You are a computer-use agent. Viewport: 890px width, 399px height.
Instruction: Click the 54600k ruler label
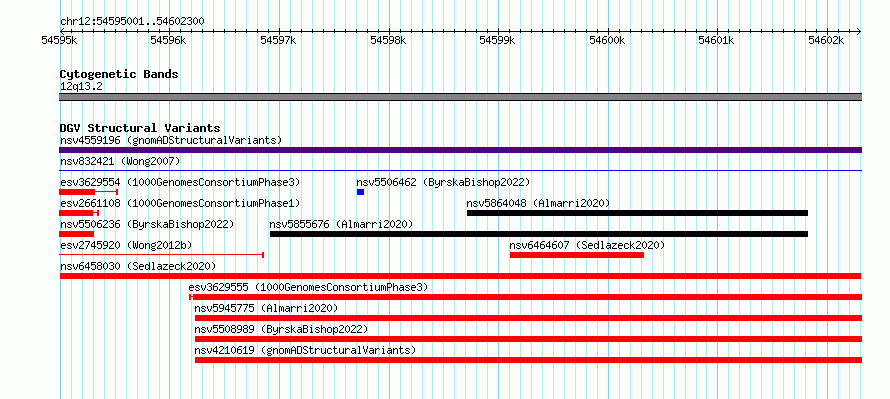[608, 40]
